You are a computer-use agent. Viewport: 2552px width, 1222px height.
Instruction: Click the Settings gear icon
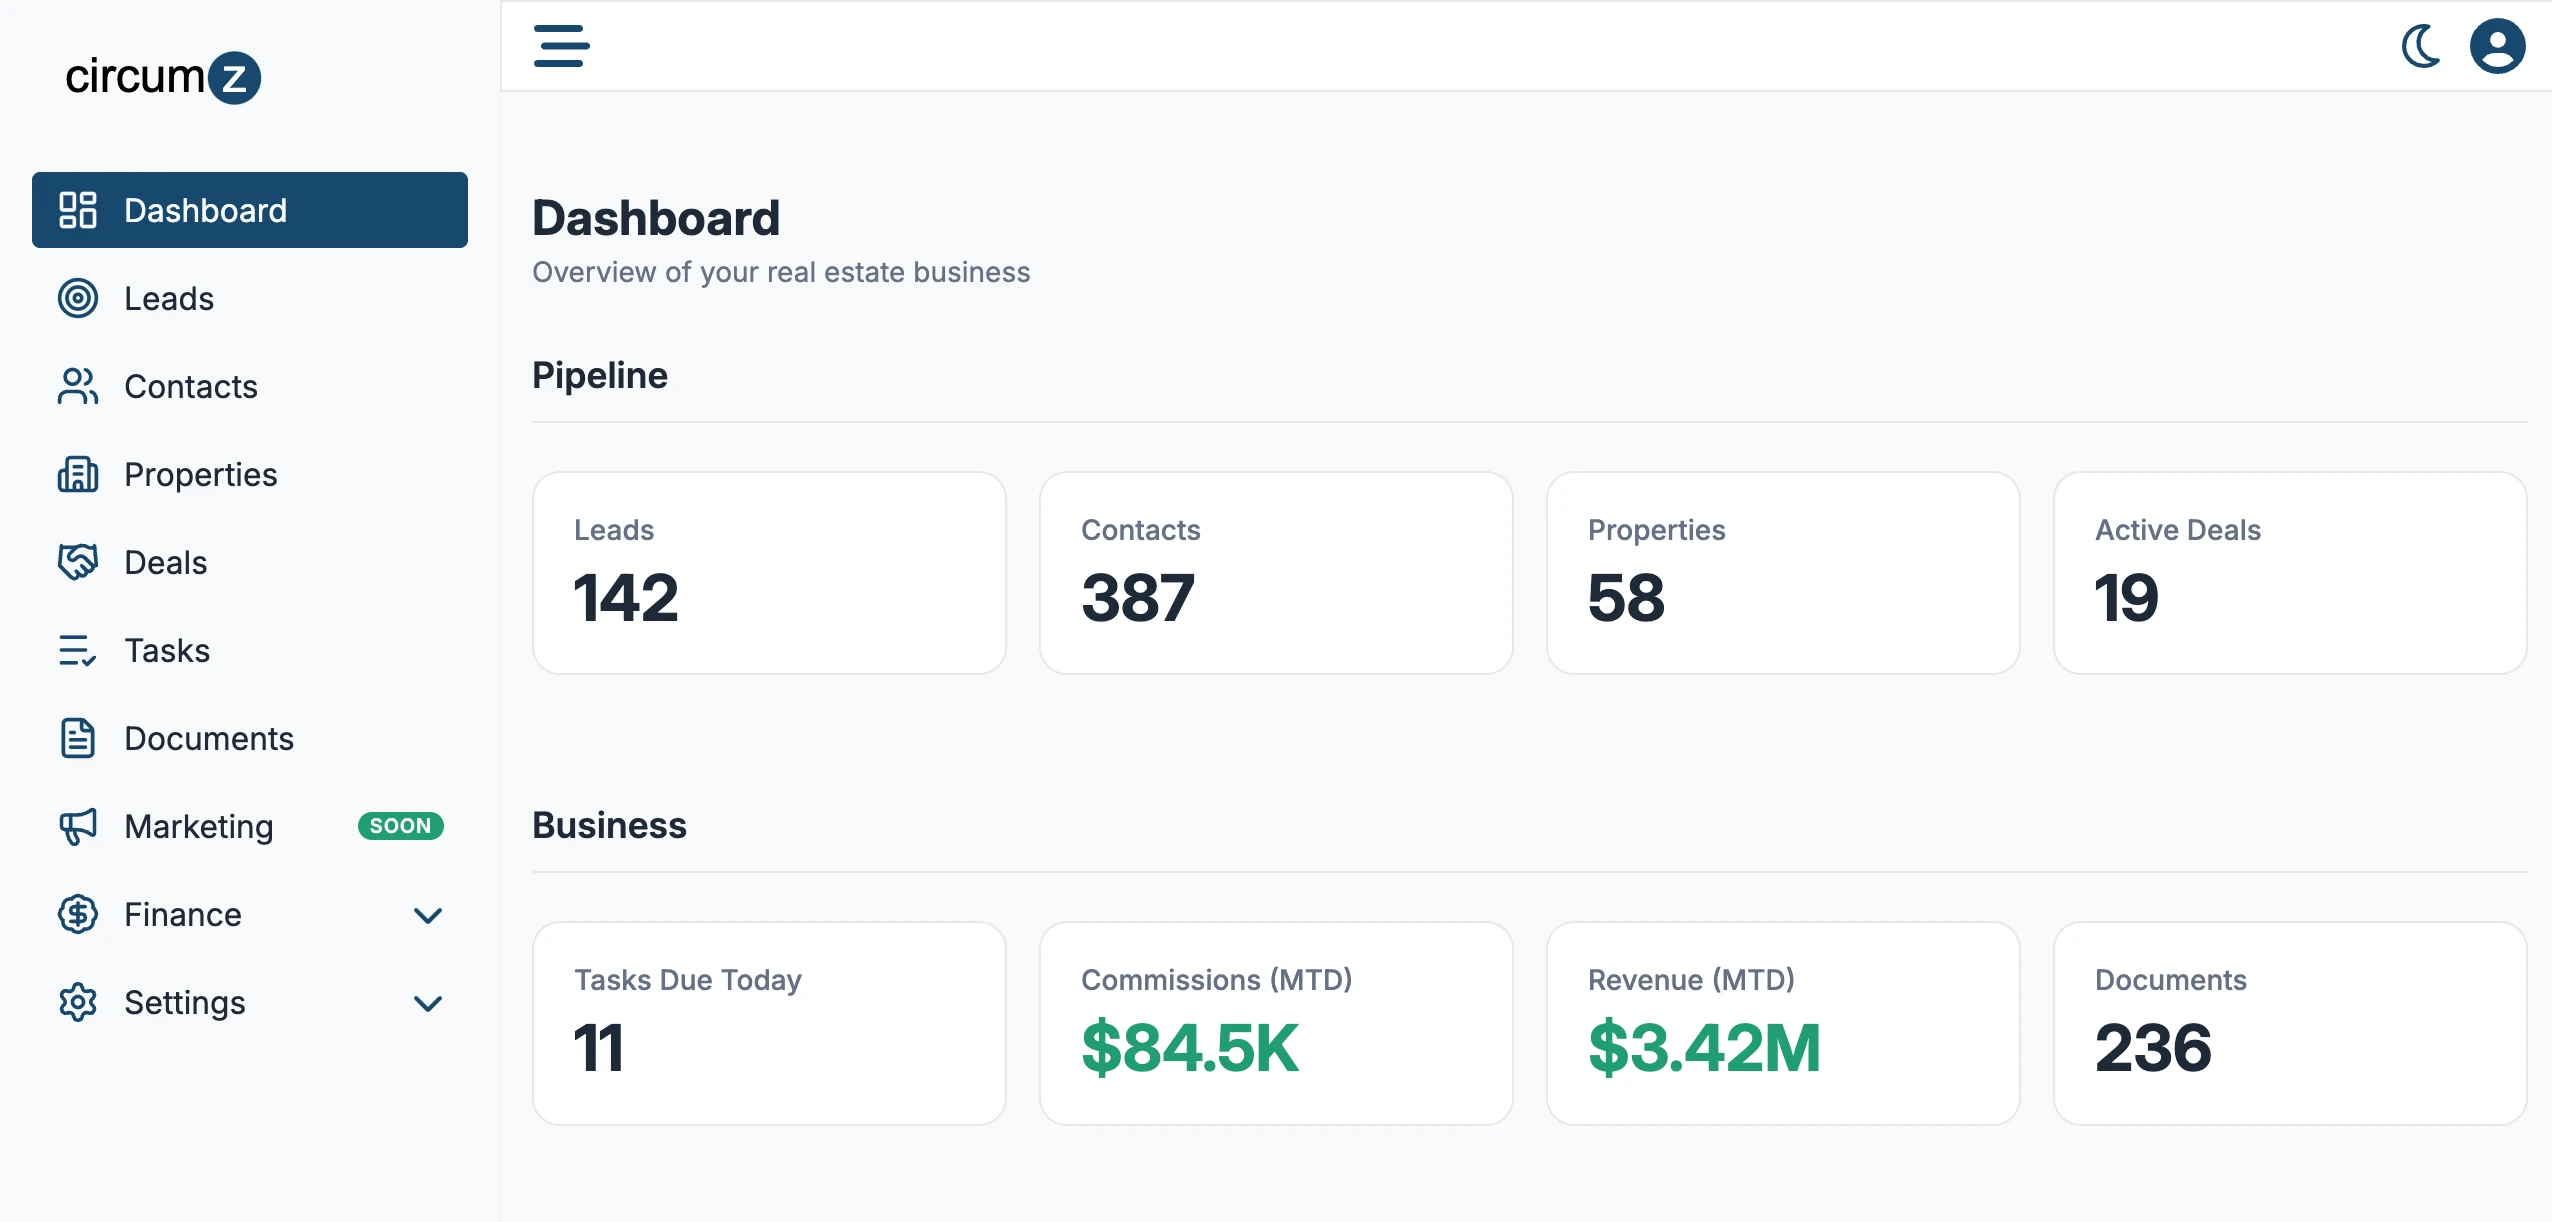[x=78, y=1002]
